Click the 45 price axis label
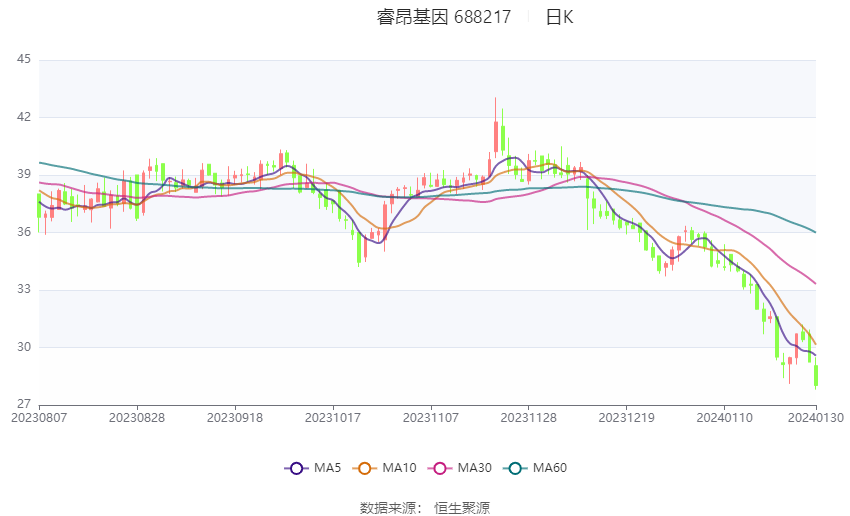 24,59
